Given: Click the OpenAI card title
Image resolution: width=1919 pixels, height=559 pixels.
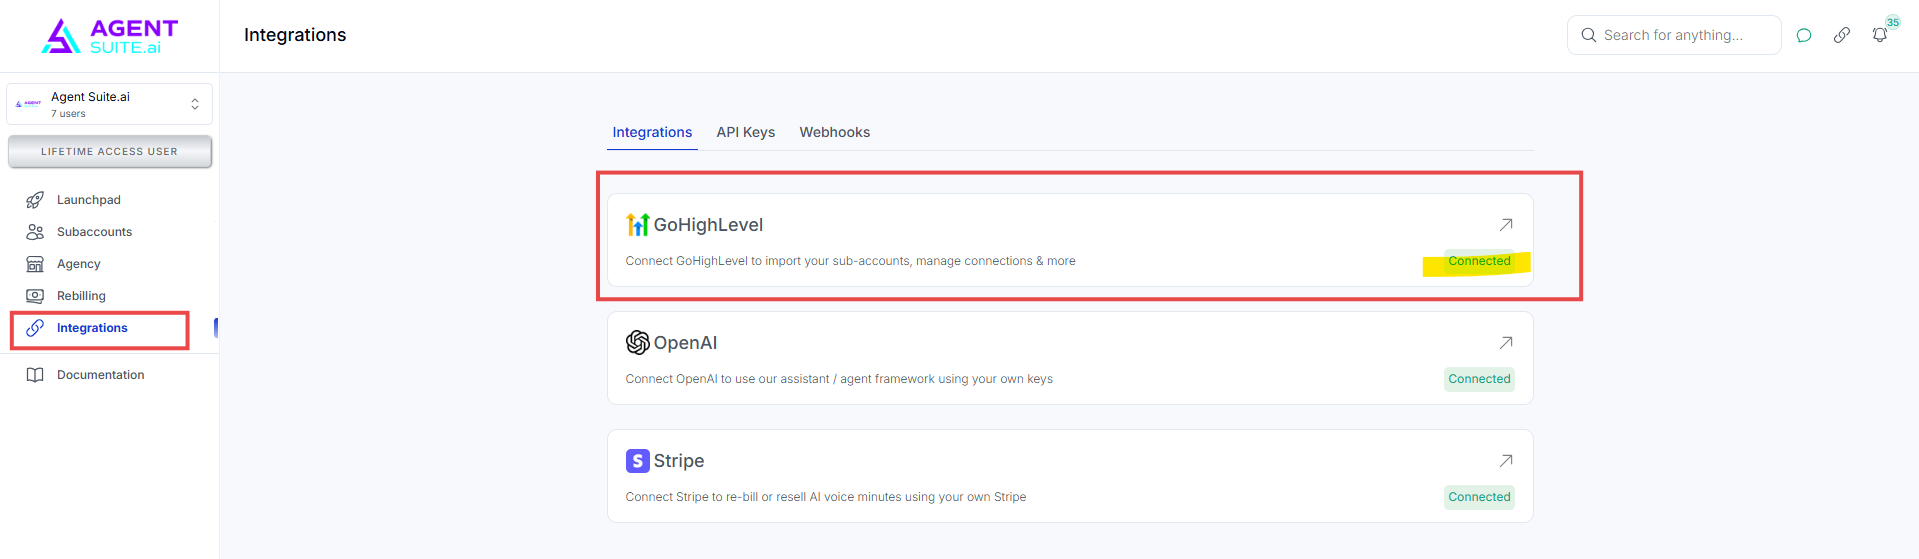Looking at the screenshot, I should tap(685, 343).
